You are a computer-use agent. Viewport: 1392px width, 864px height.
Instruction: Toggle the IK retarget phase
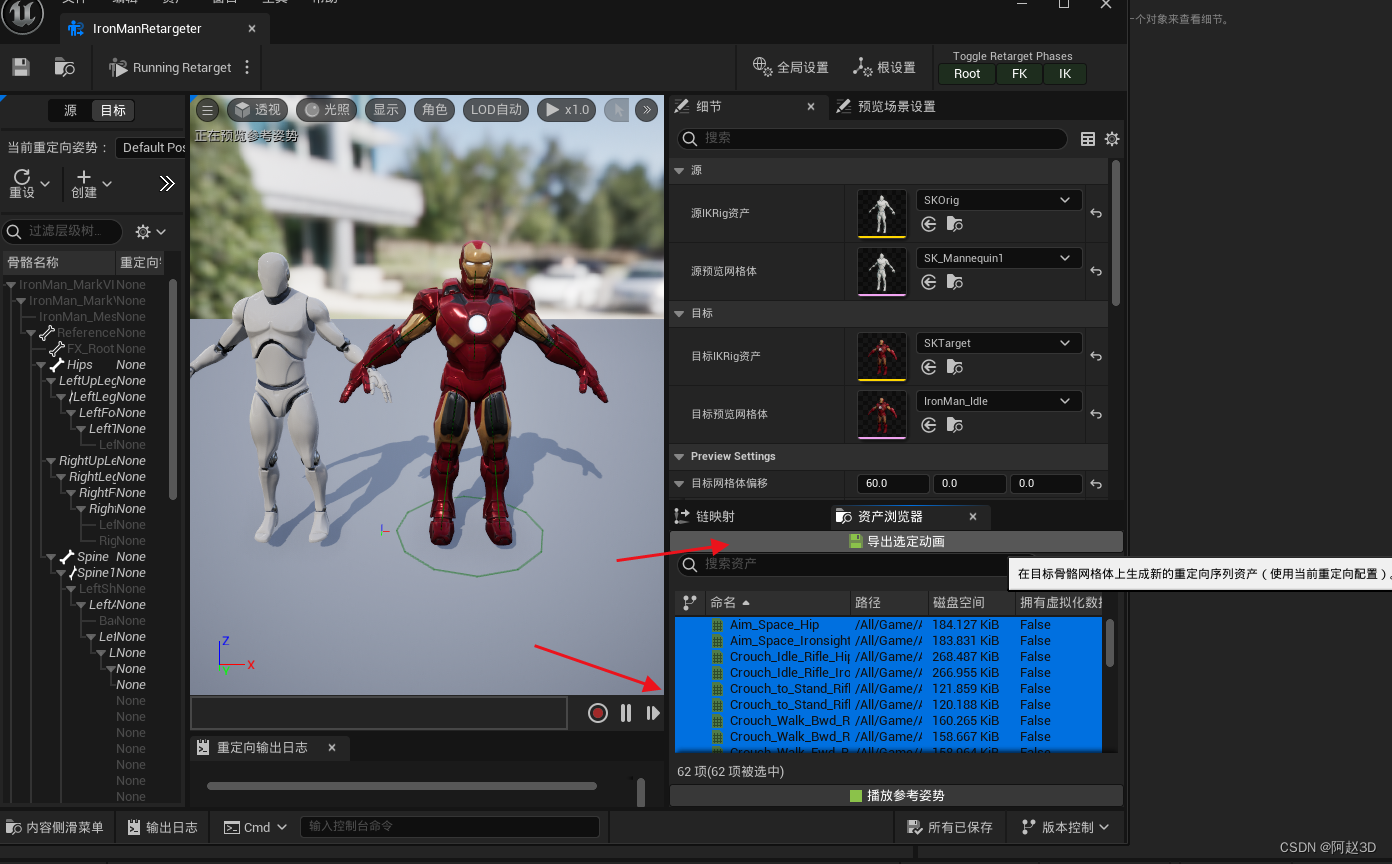click(x=1065, y=74)
